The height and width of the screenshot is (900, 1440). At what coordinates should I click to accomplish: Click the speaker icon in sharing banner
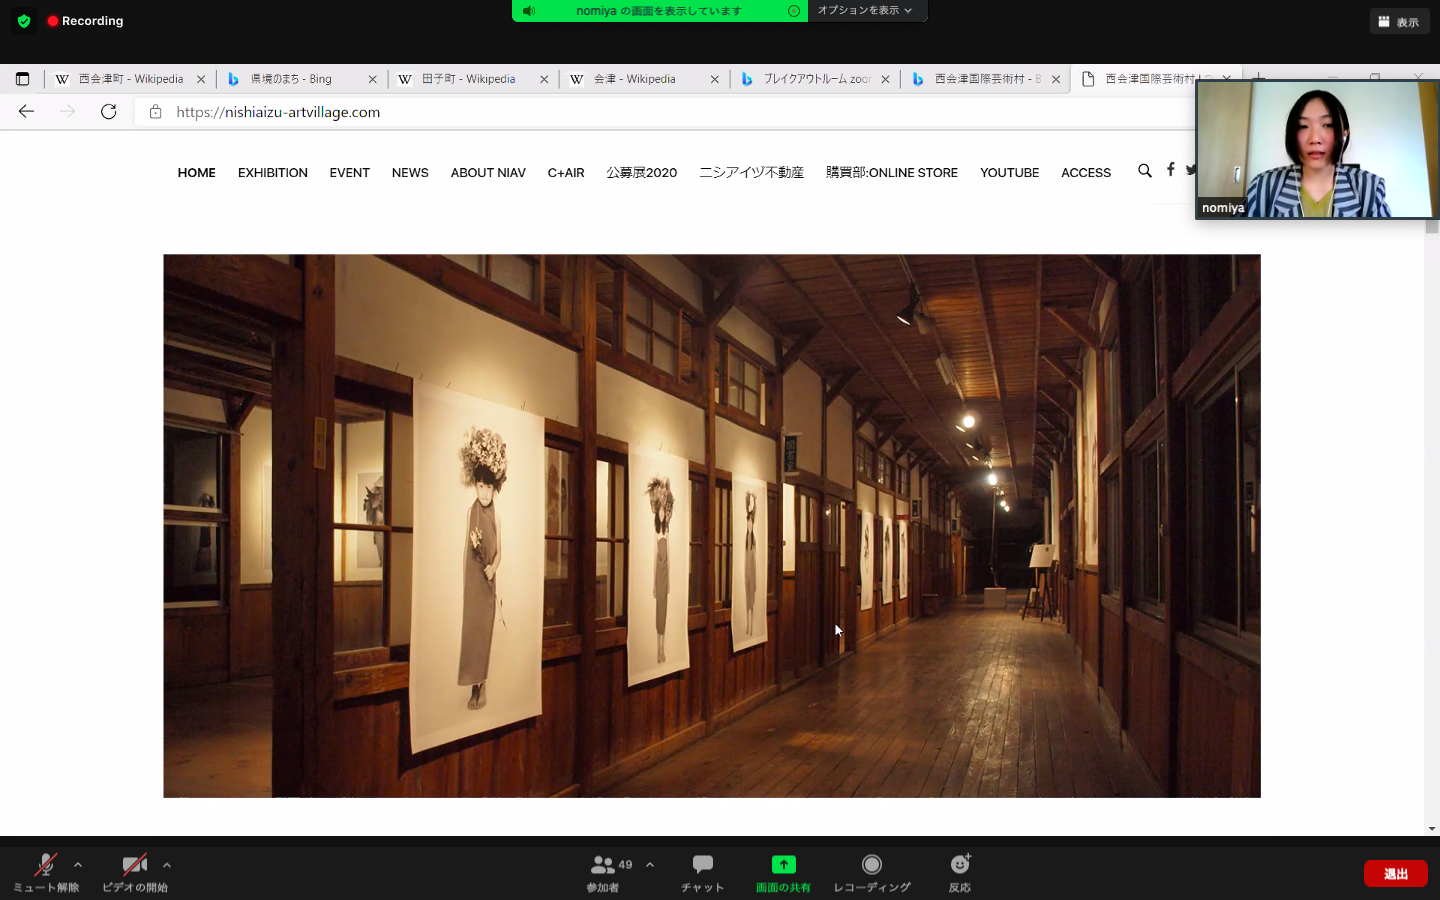pyautogui.click(x=529, y=11)
